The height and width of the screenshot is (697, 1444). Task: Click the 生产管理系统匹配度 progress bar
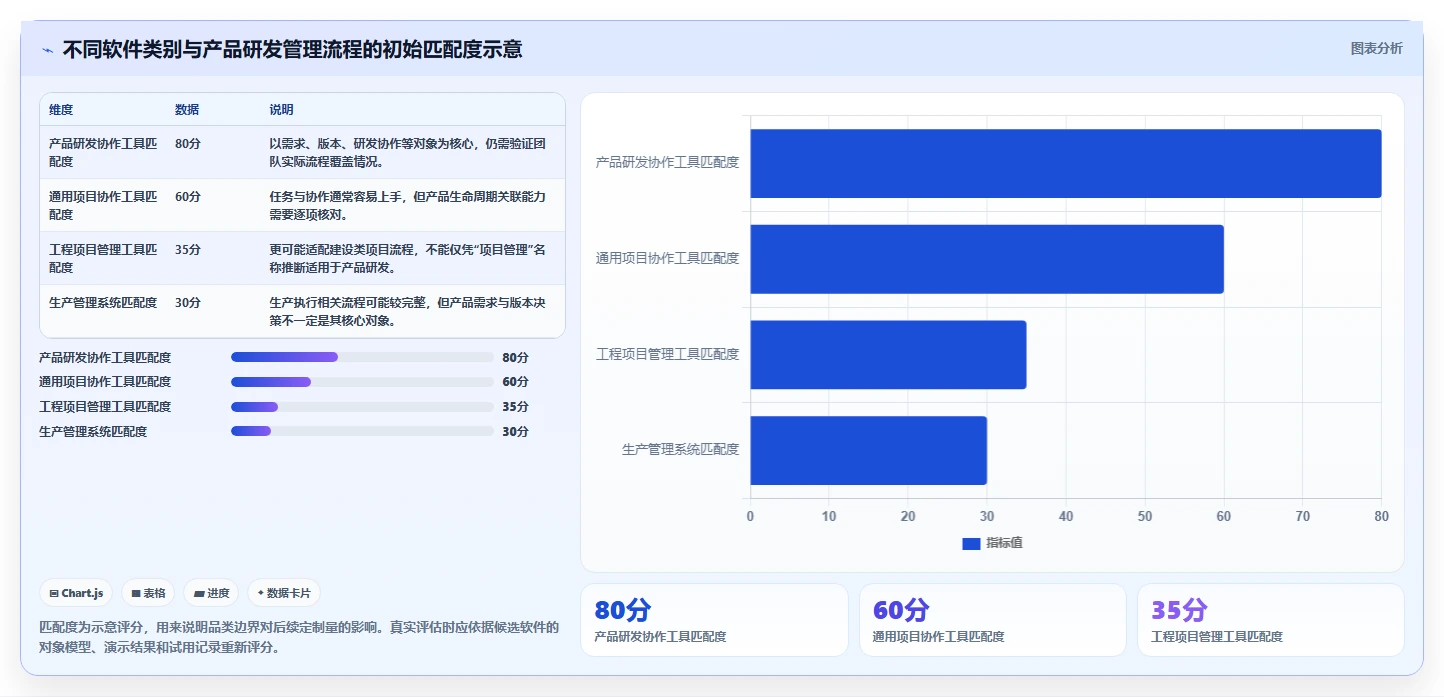pyautogui.click(x=362, y=431)
